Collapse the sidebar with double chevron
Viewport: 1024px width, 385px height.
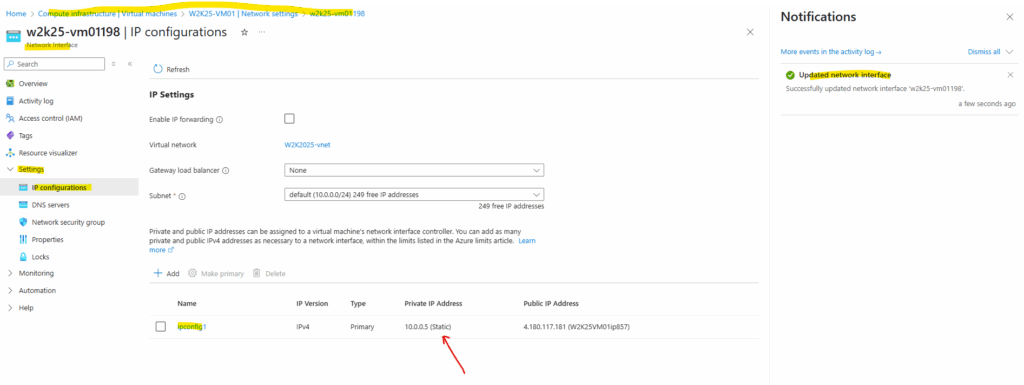pos(129,64)
